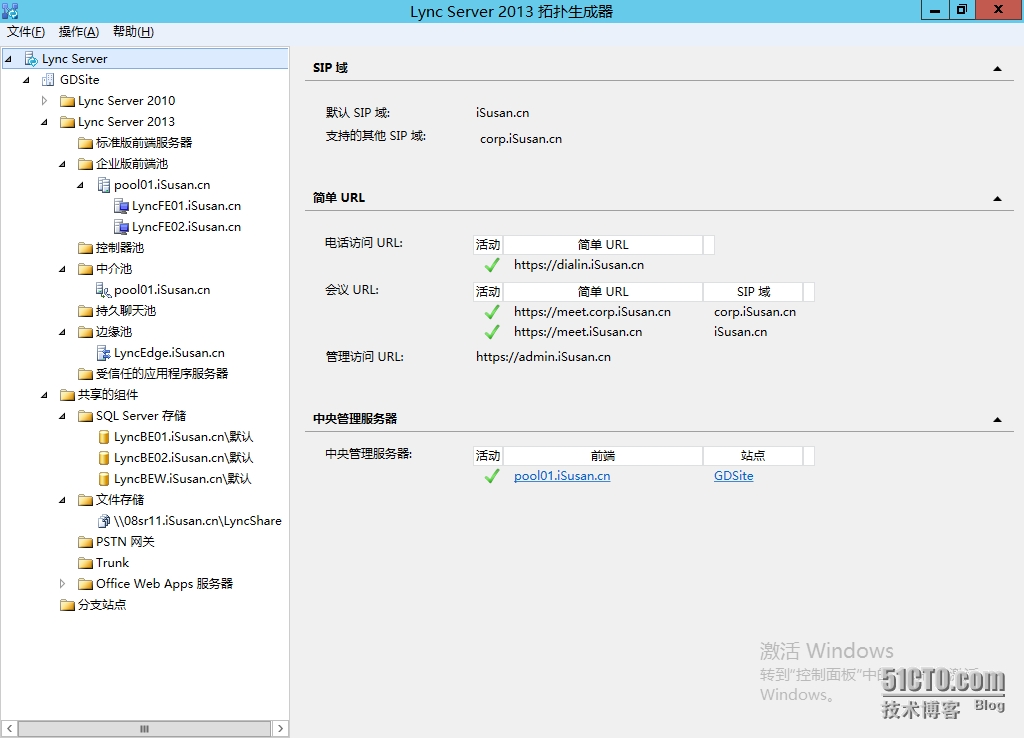The image size is (1024, 738).
Task: Click the 企业版前端池 folder icon
Action: pos(85,164)
